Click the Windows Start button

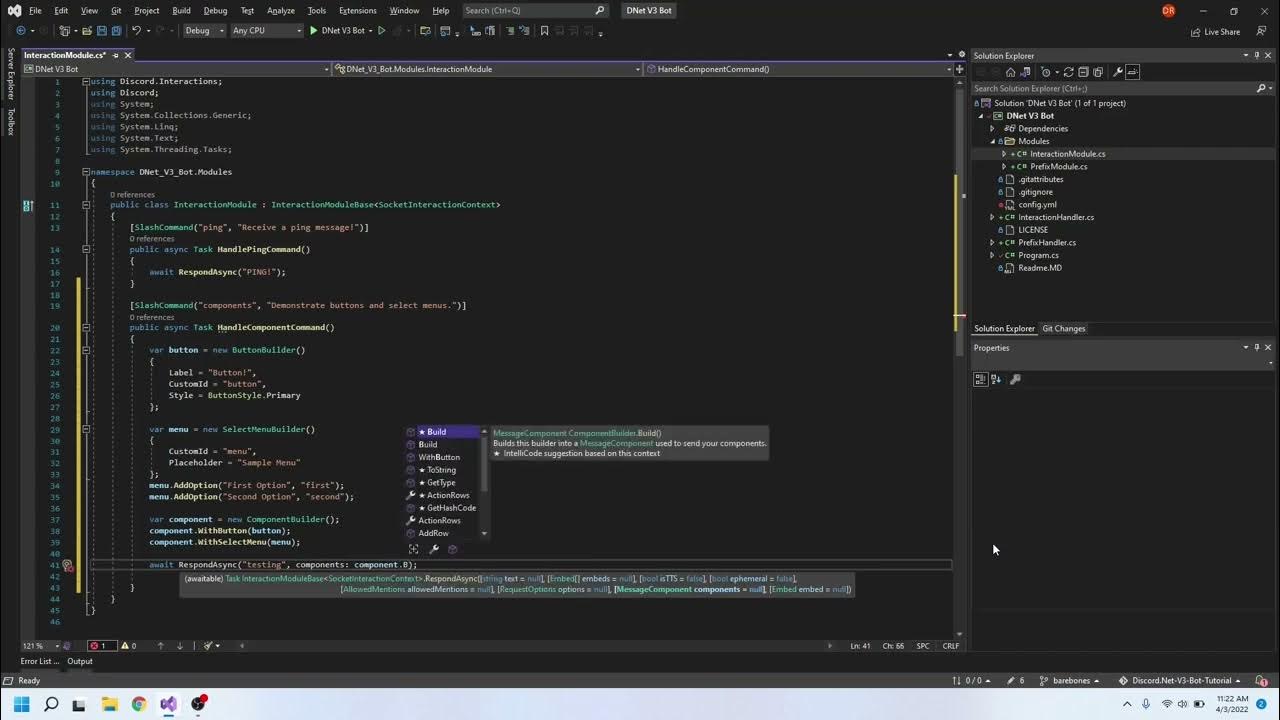[22, 704]
